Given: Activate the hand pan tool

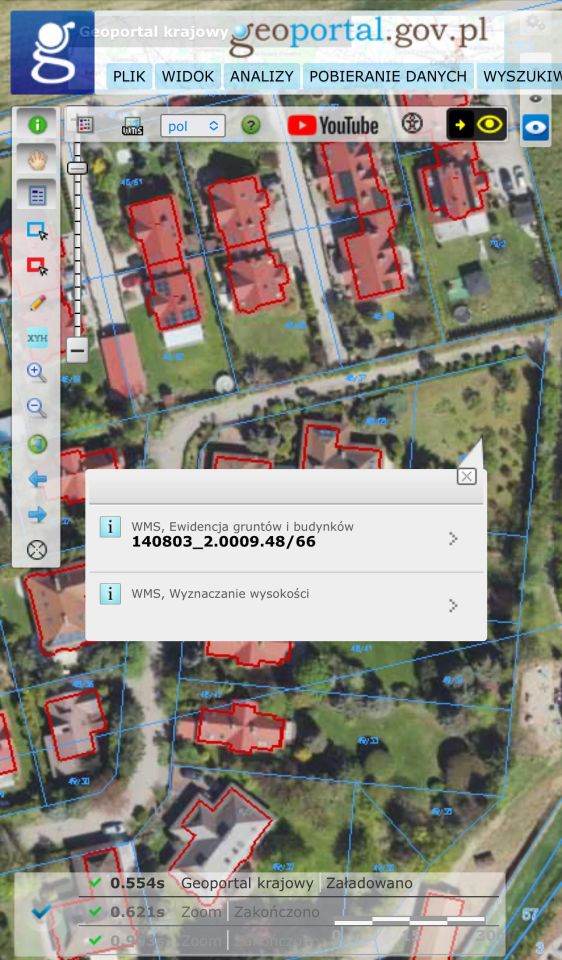Looking at the screenshot, I should pyautogui.click(x=37, y=161).
